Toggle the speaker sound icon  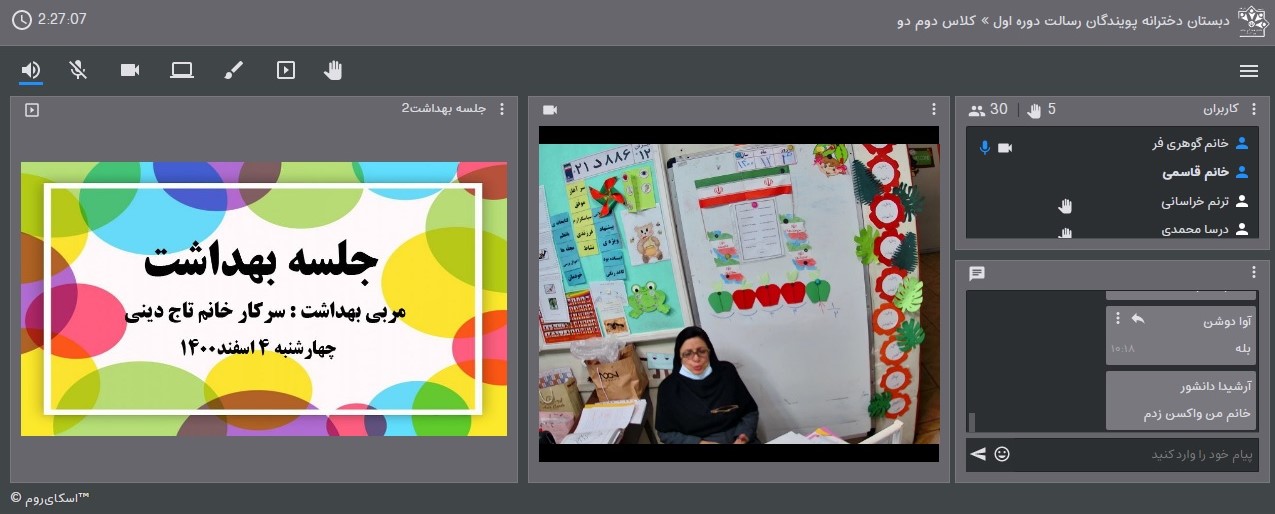31,70
